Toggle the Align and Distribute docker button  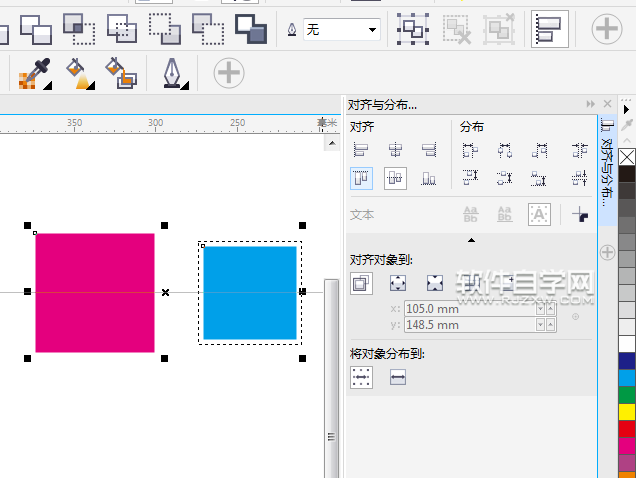(550, 29)
